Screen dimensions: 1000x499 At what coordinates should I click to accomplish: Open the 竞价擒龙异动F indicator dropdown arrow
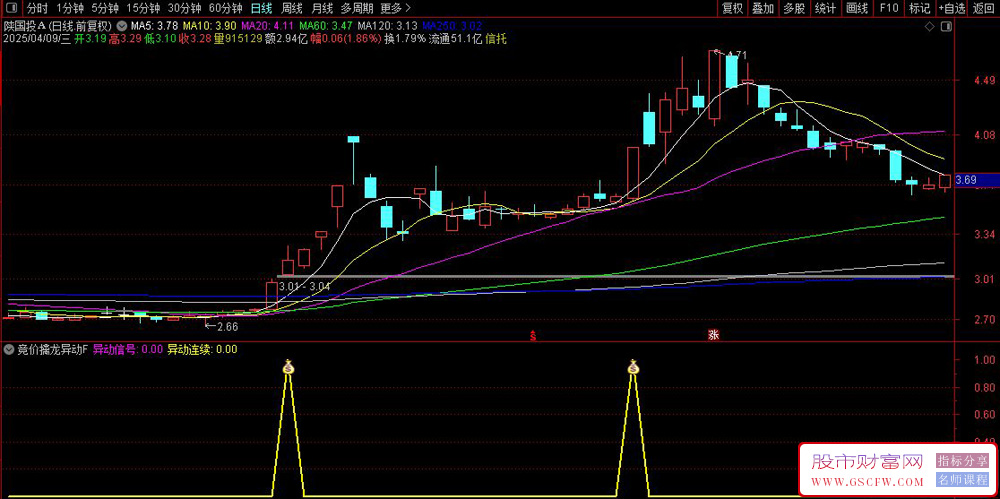click(x=8, y=350)
